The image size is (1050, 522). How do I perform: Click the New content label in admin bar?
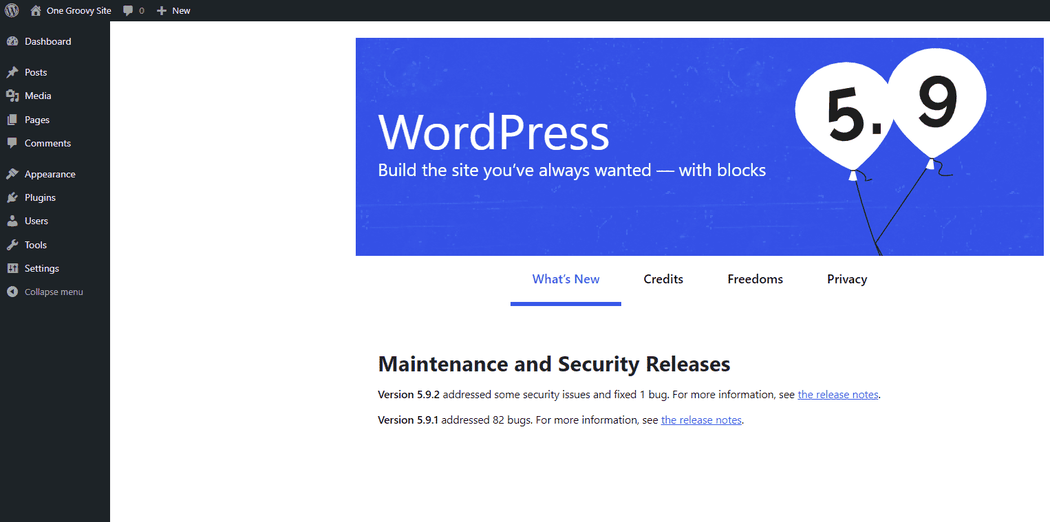[x=181, y=11]
